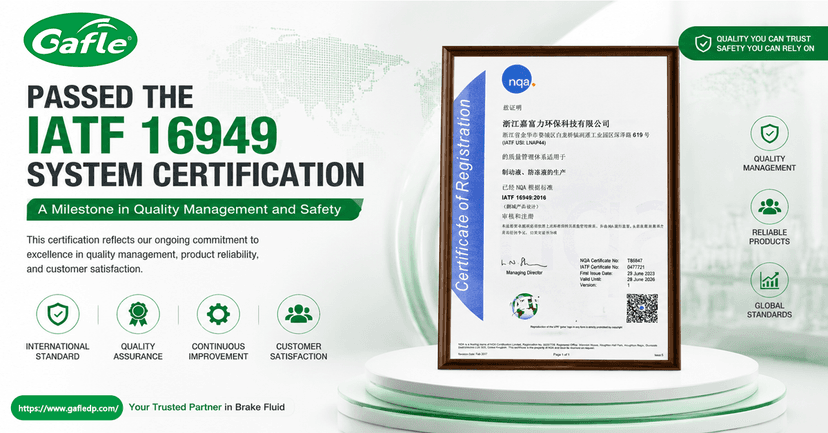Click 'IATF 16949:2016' on the certificate
The height and width of the screenshot is (433, 828).
click(524, 197)
